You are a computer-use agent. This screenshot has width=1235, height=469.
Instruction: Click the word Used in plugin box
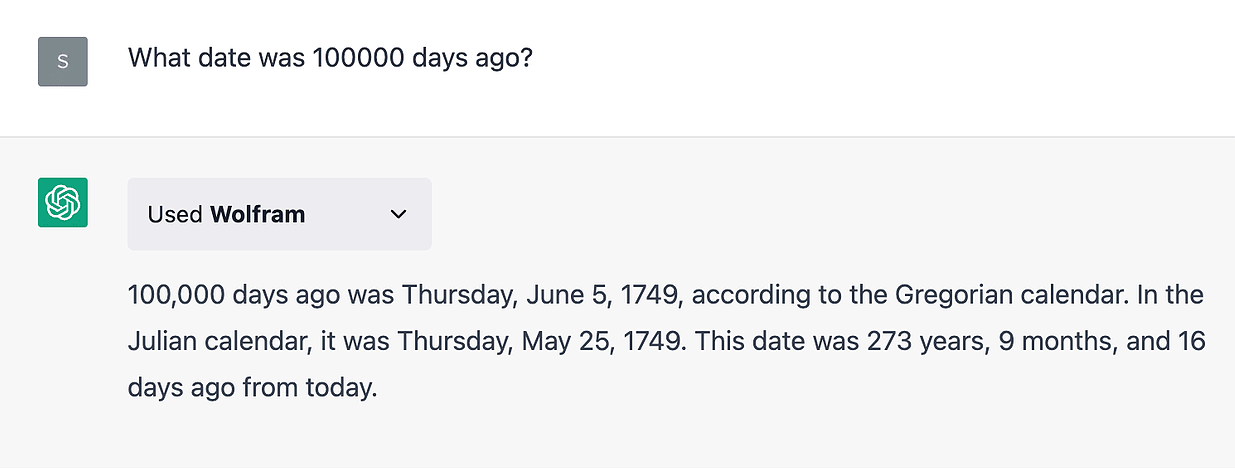coord(175,214)
